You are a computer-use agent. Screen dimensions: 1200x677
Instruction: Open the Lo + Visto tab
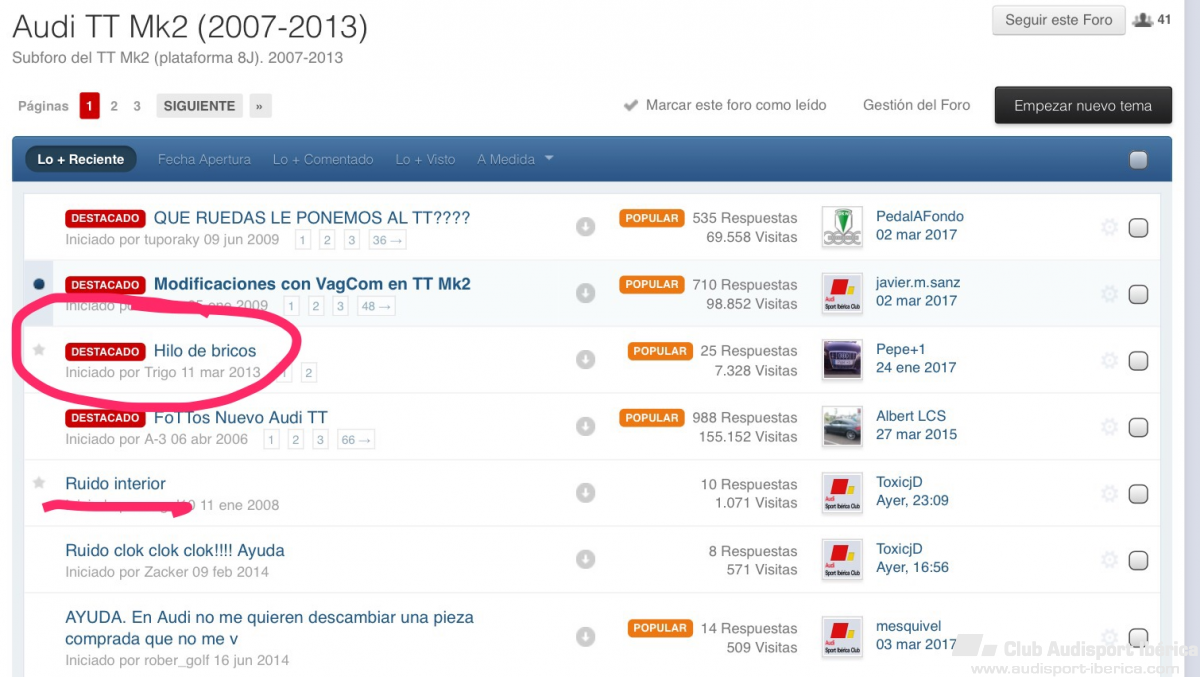425,159
